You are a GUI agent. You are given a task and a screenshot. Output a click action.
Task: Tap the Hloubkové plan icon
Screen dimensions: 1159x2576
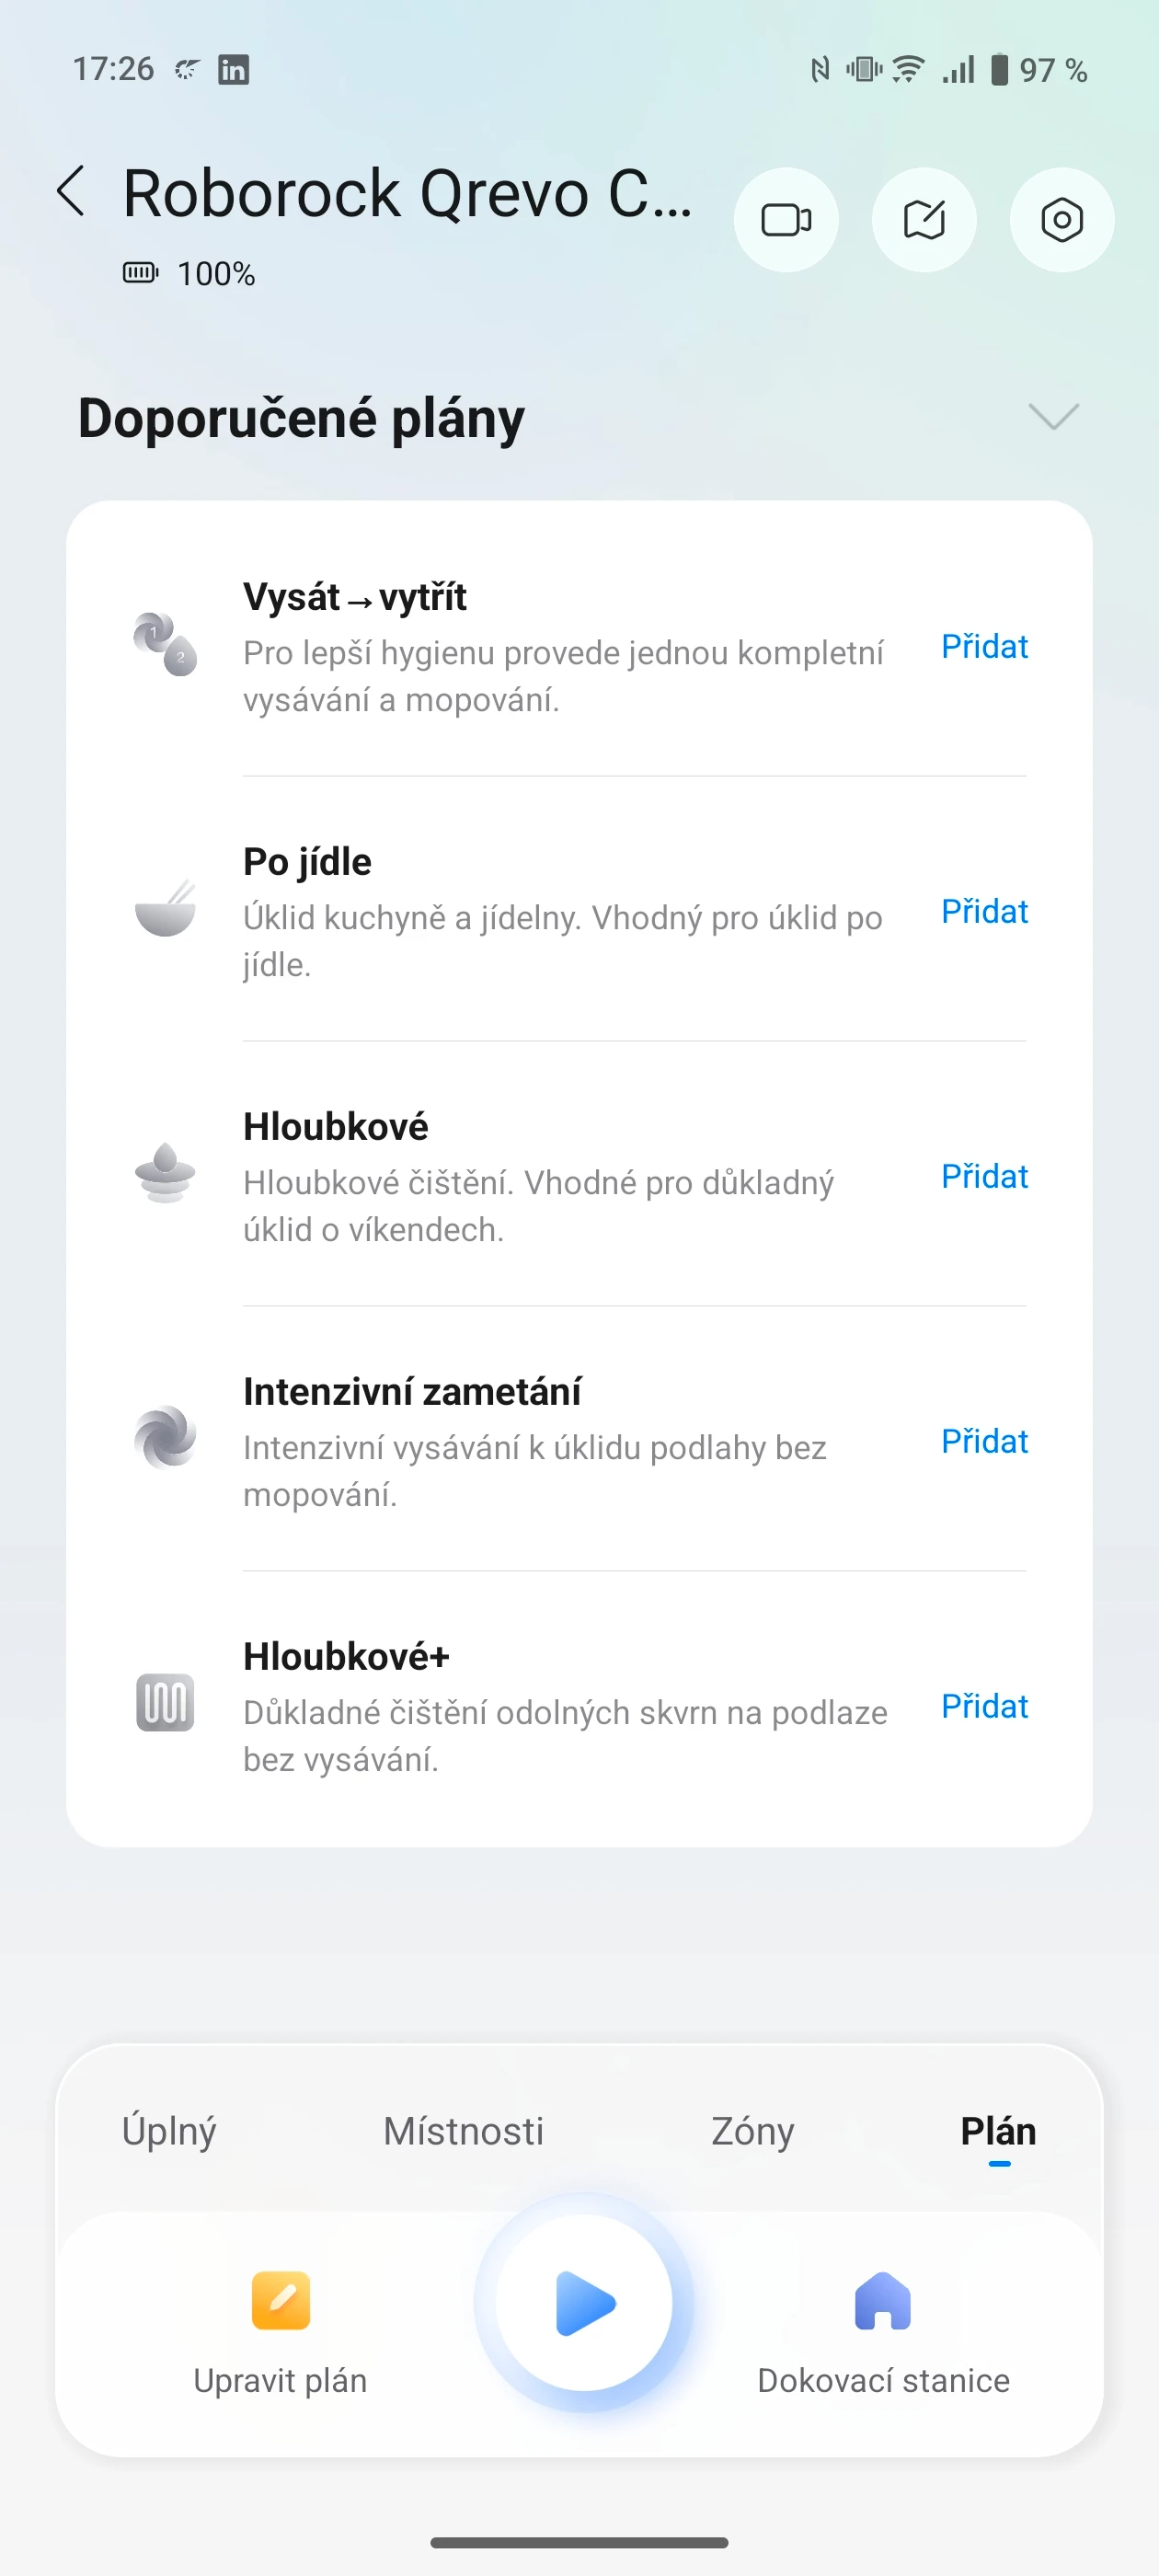[x=165, y=1173]
